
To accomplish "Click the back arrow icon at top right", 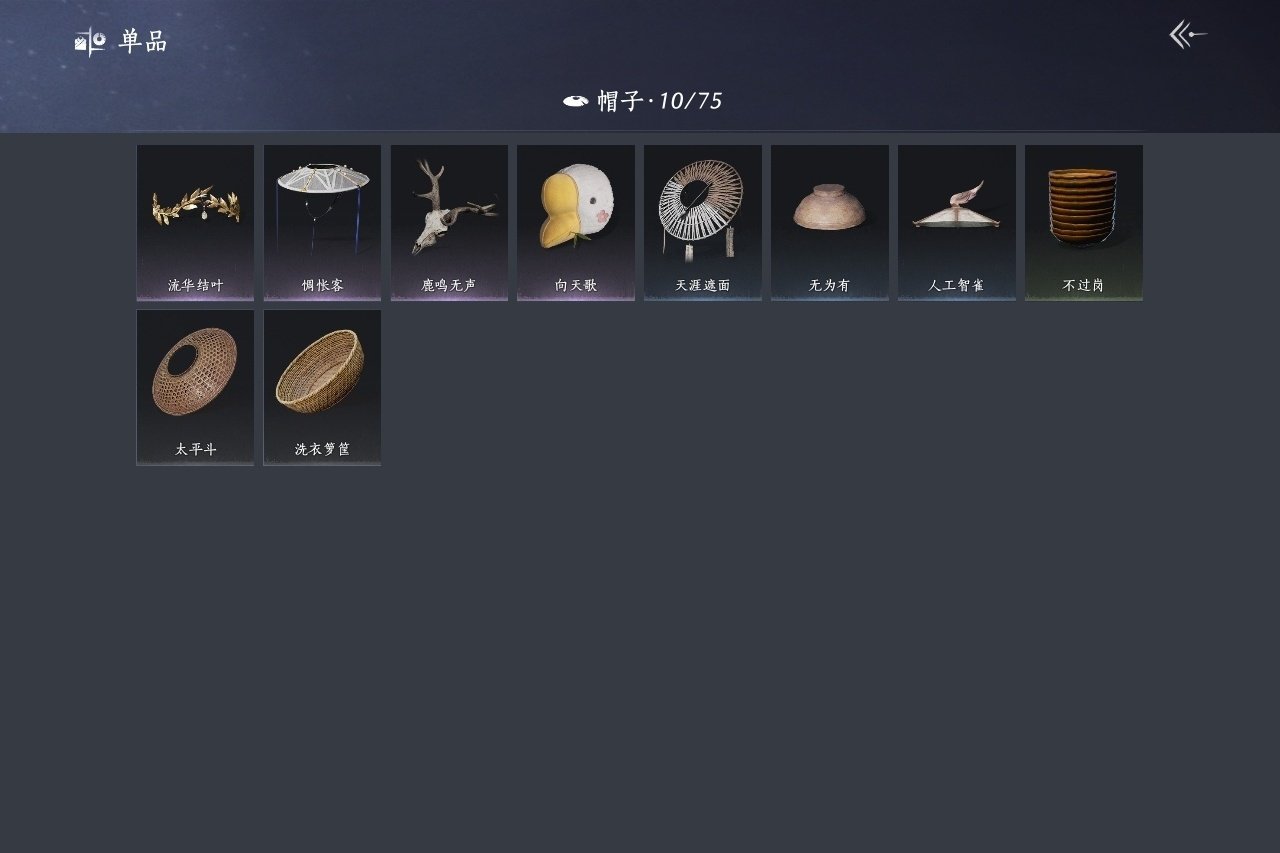I will tap(1188, 35).
